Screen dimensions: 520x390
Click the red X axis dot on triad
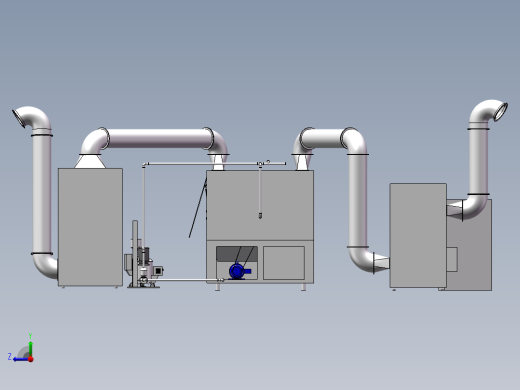31,359
